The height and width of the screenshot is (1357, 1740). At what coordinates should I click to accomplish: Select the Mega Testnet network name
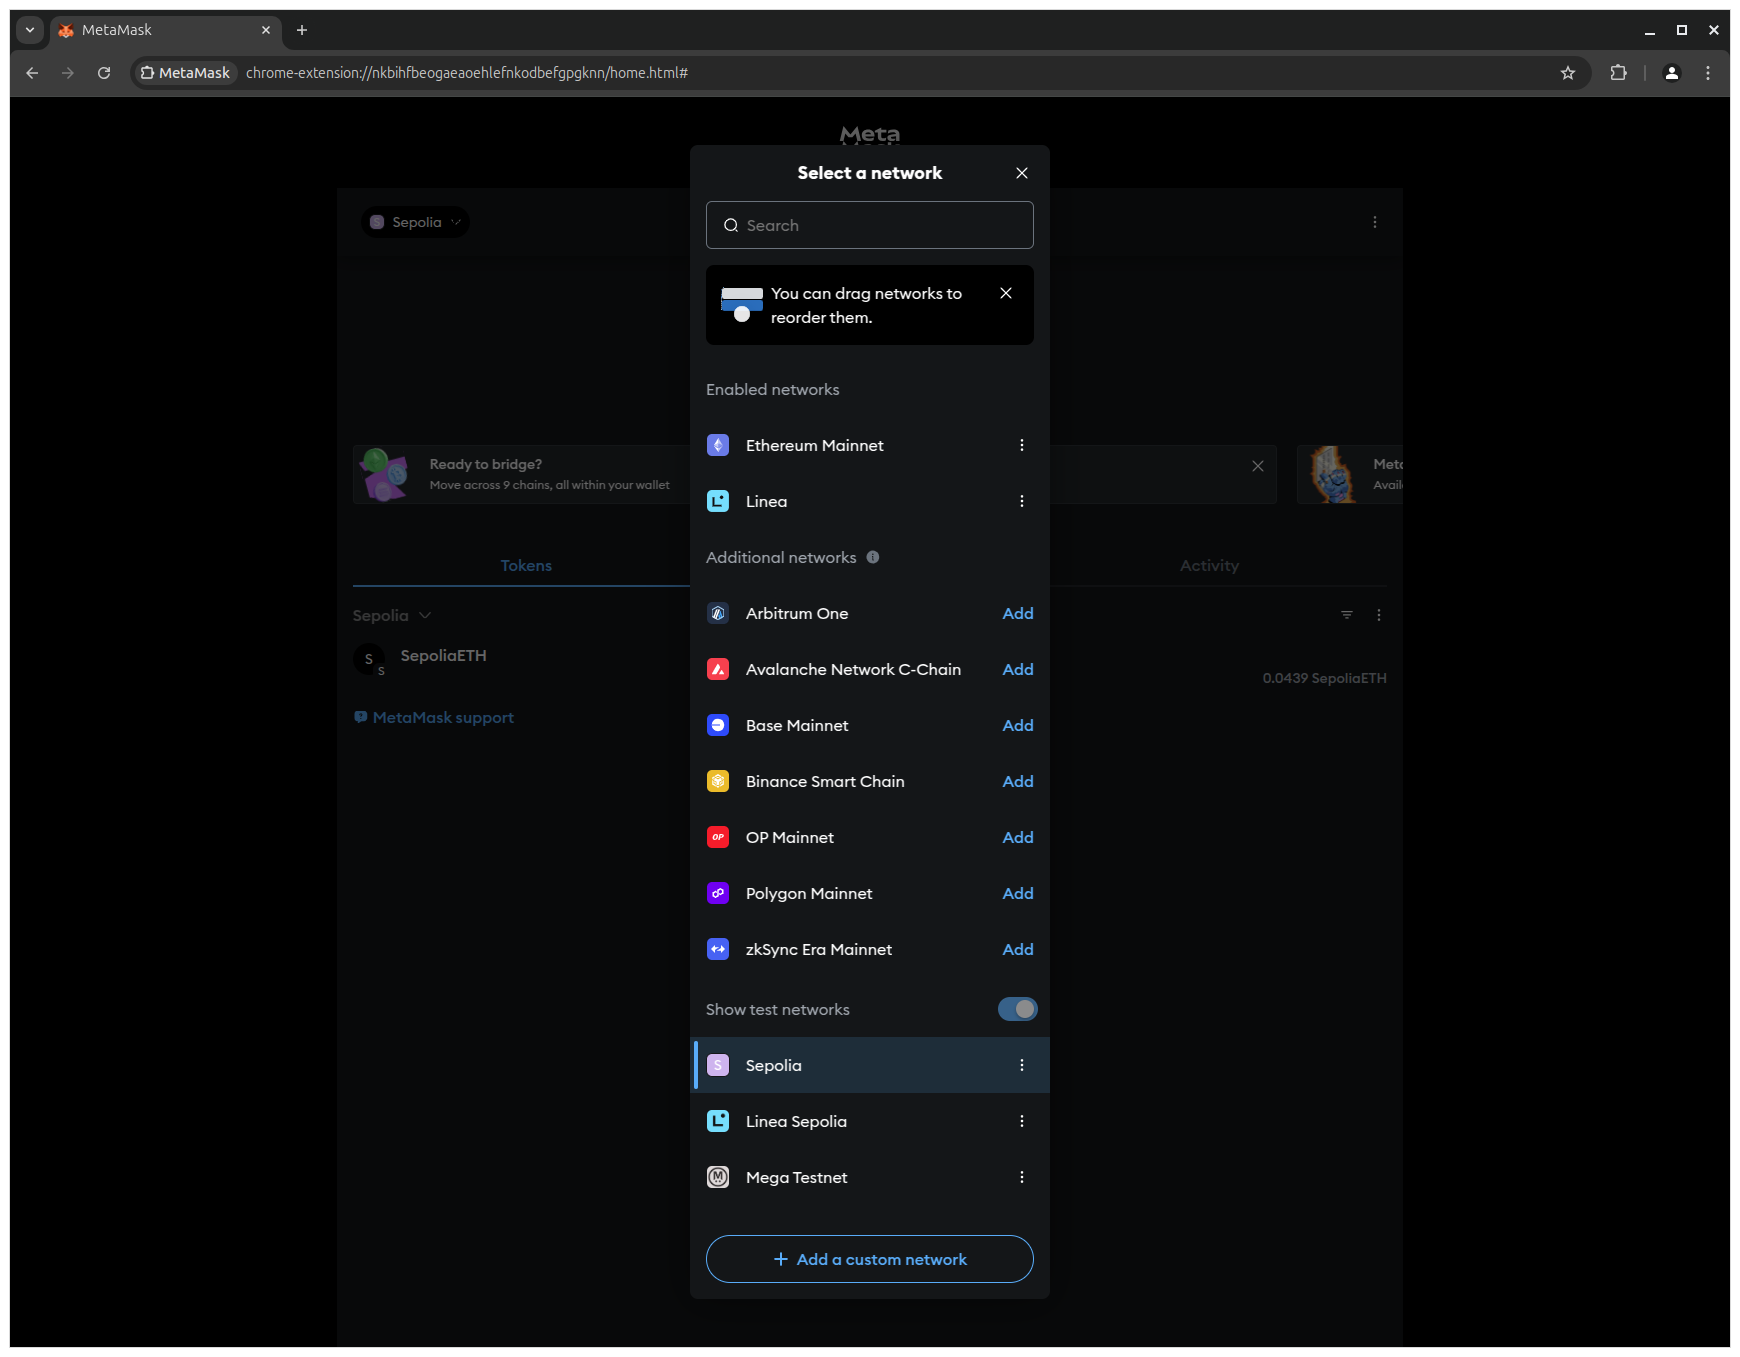click(x=796, y=1177)
